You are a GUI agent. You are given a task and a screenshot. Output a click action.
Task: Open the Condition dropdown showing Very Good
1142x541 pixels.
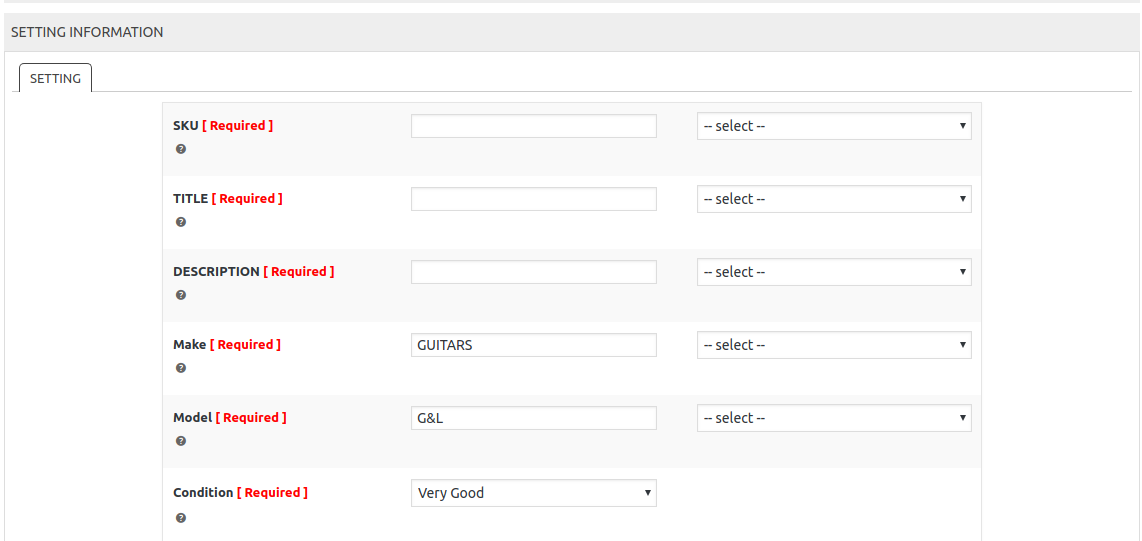point(533,493)
